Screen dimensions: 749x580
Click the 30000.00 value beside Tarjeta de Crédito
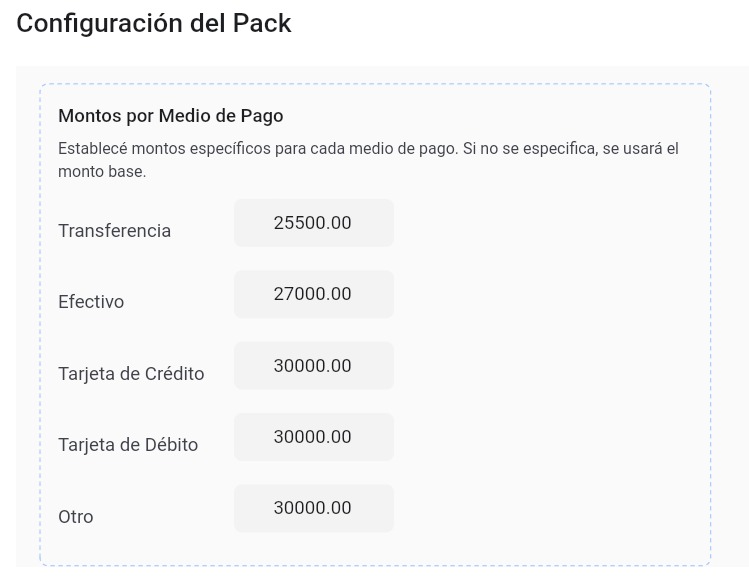click(x=312, y=366)
